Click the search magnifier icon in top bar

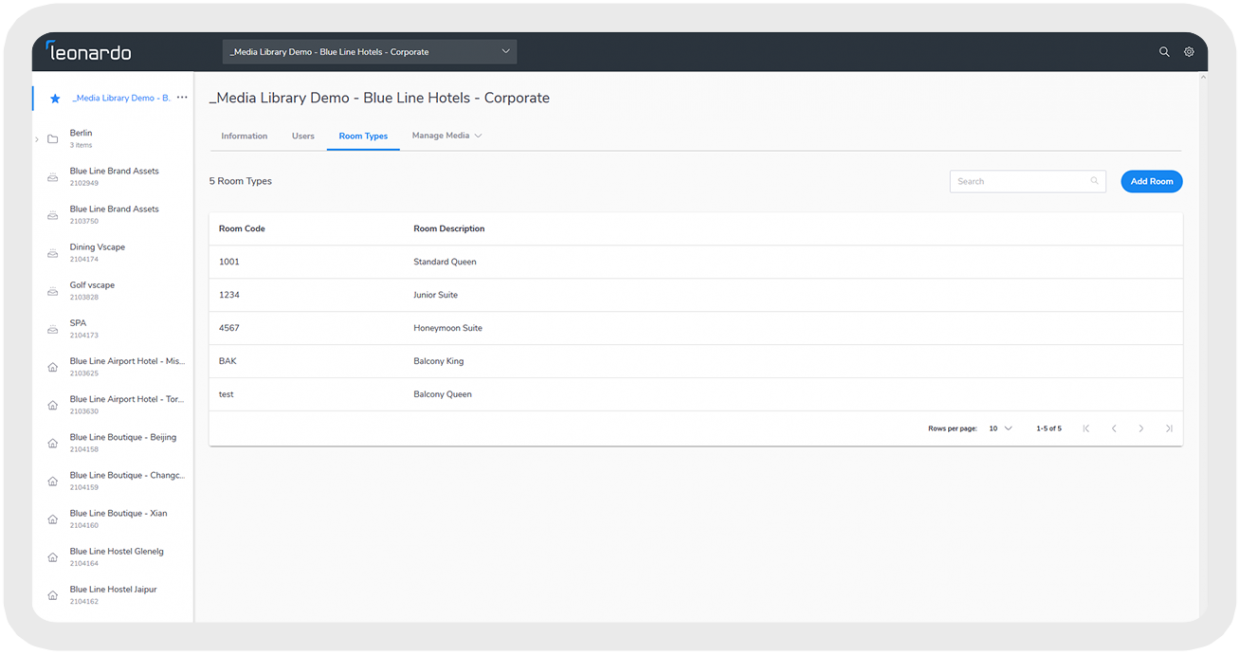(1164, 52)
